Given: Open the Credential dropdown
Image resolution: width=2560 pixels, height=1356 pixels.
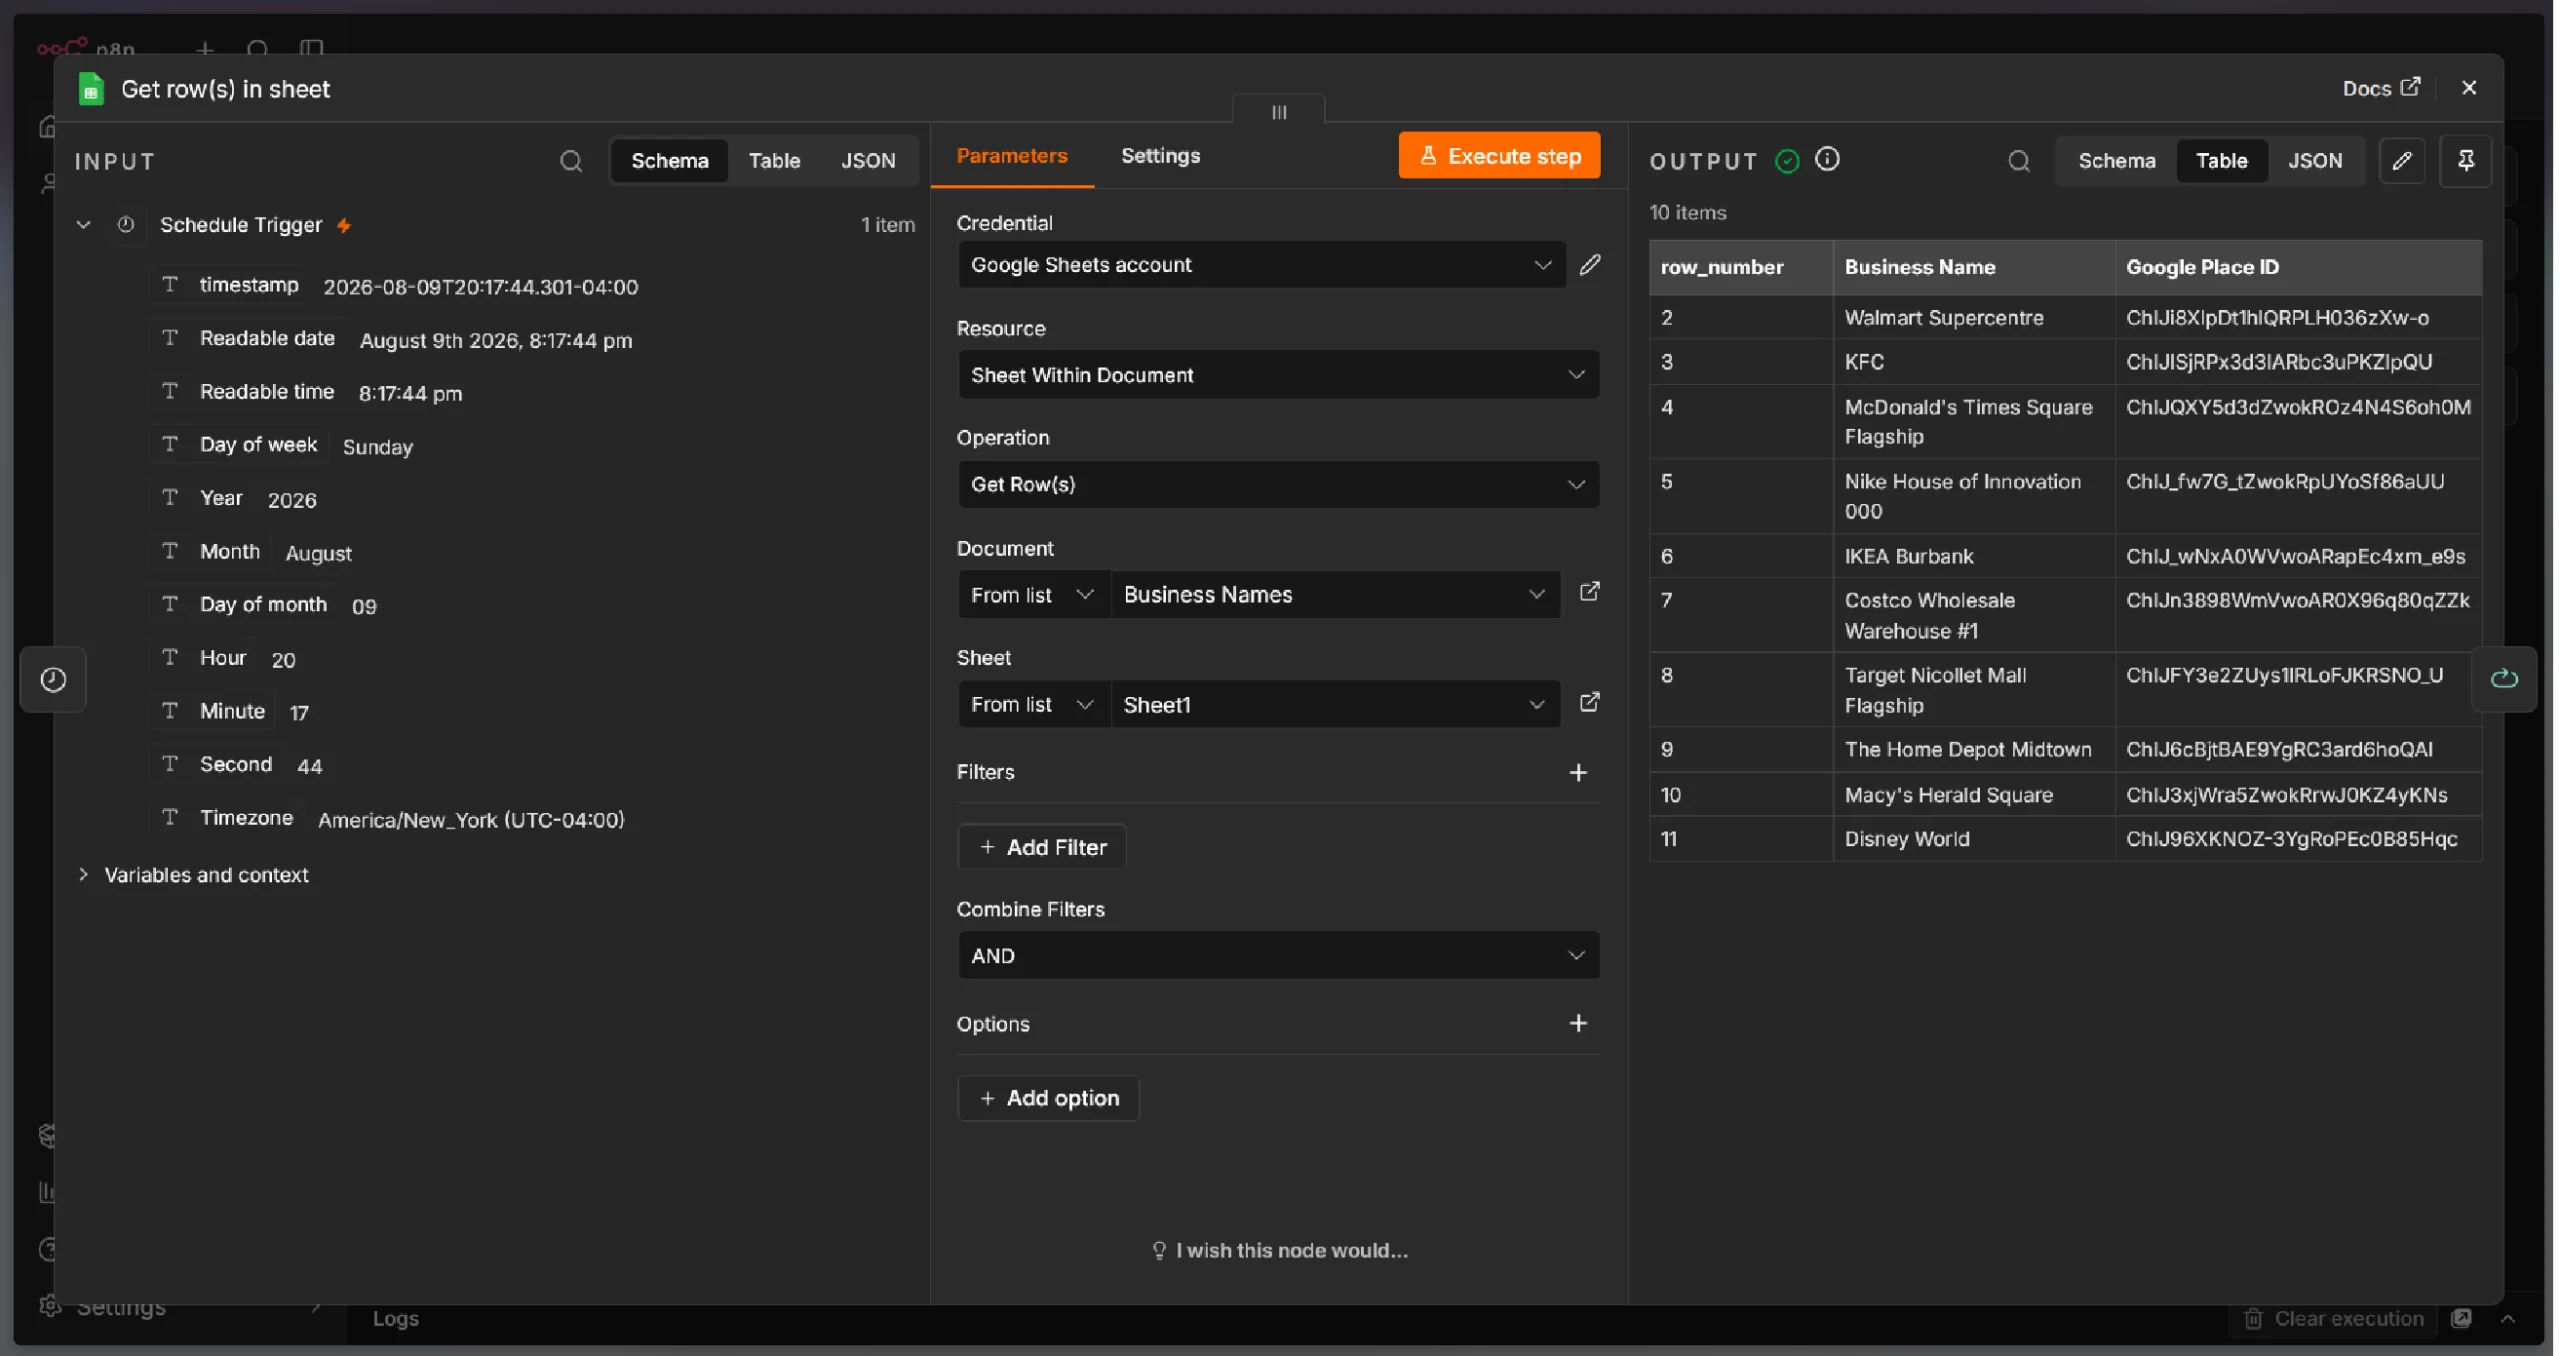Looking at the screenshot, I should 1262,265.
